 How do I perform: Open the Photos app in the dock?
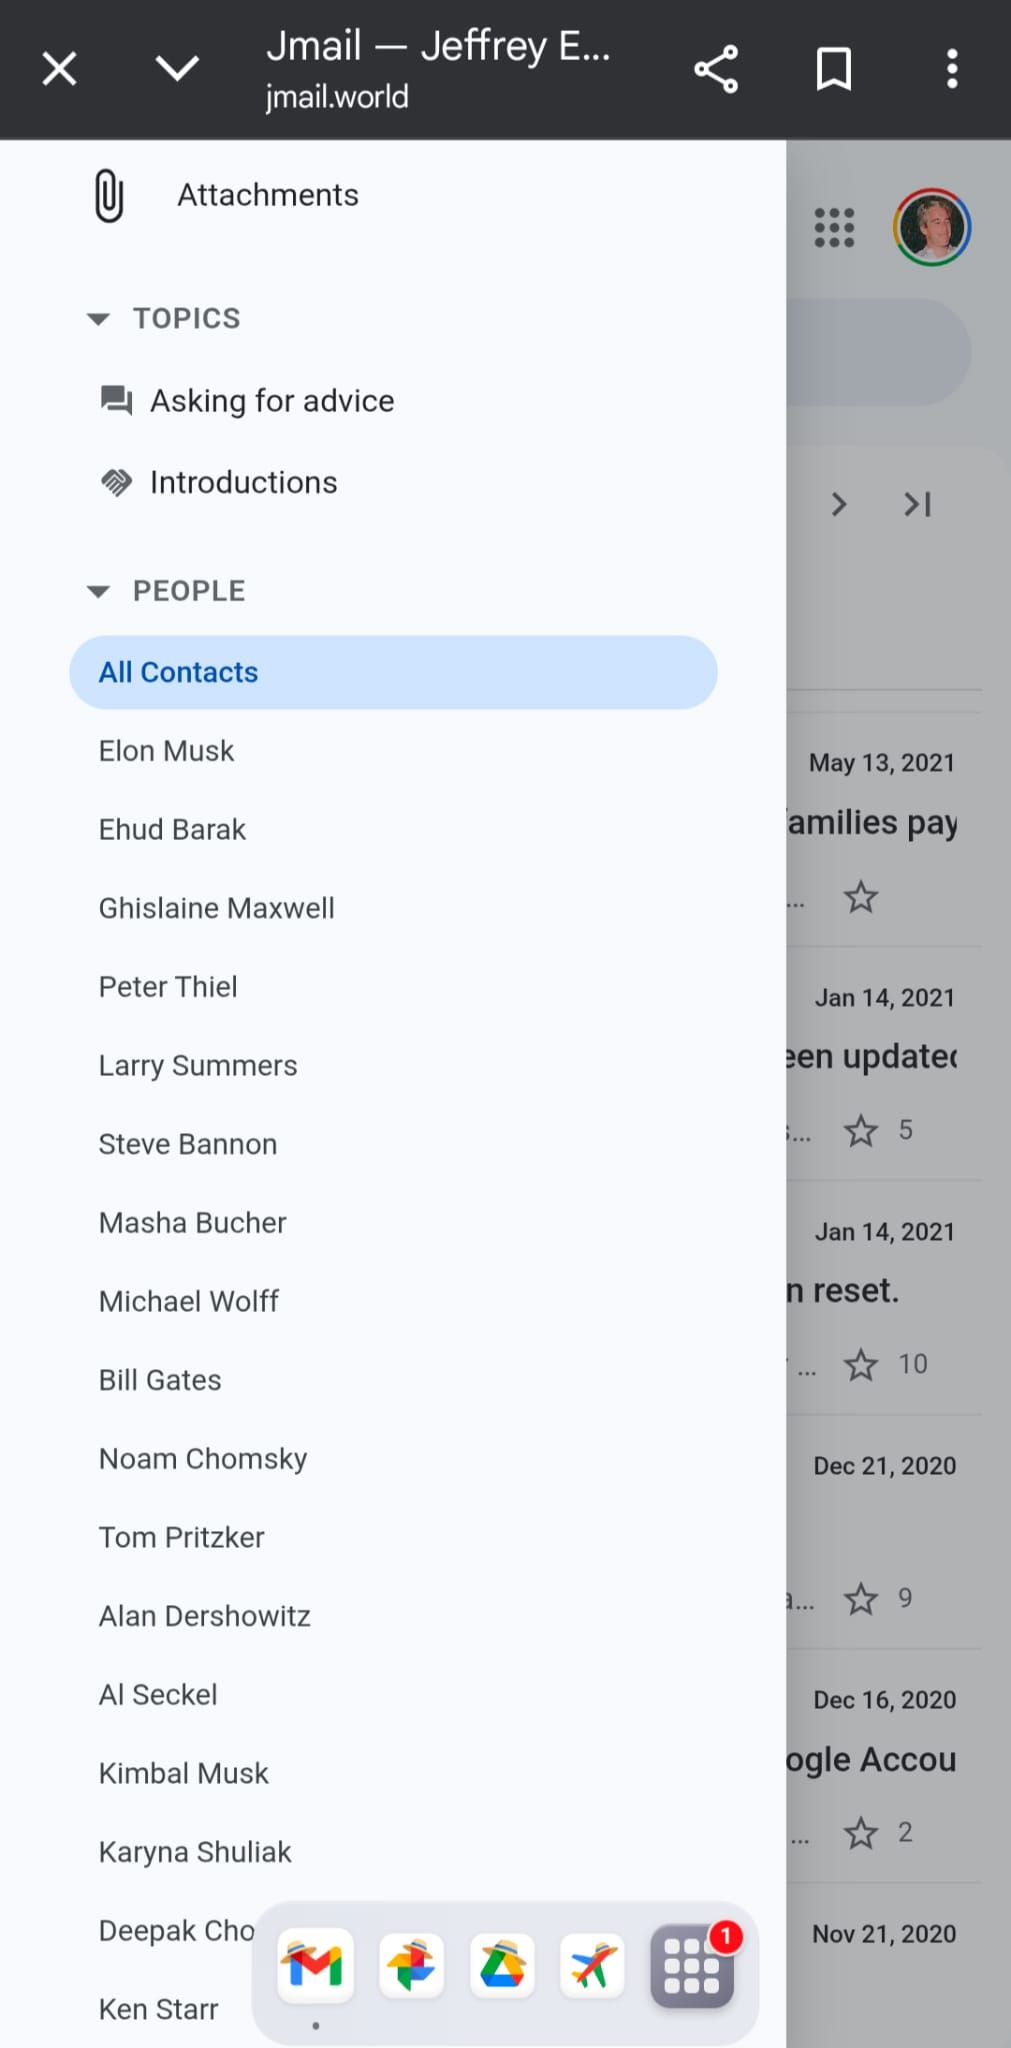coord(411,1966)
